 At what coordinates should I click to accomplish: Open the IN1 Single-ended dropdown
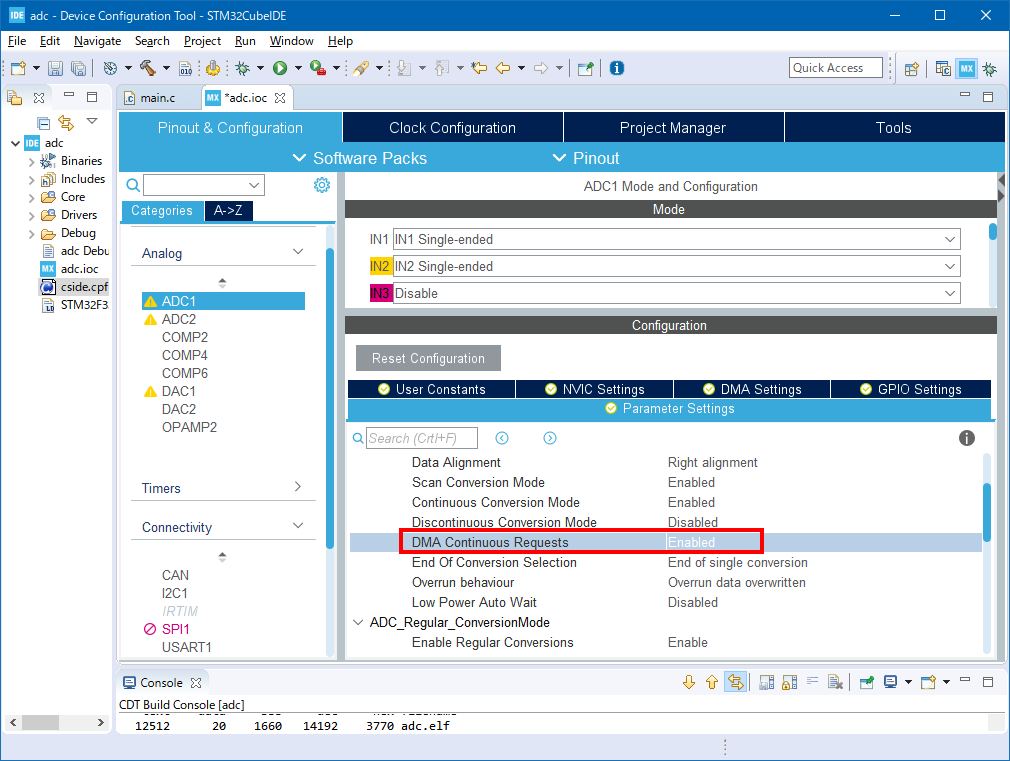[949, 239]
